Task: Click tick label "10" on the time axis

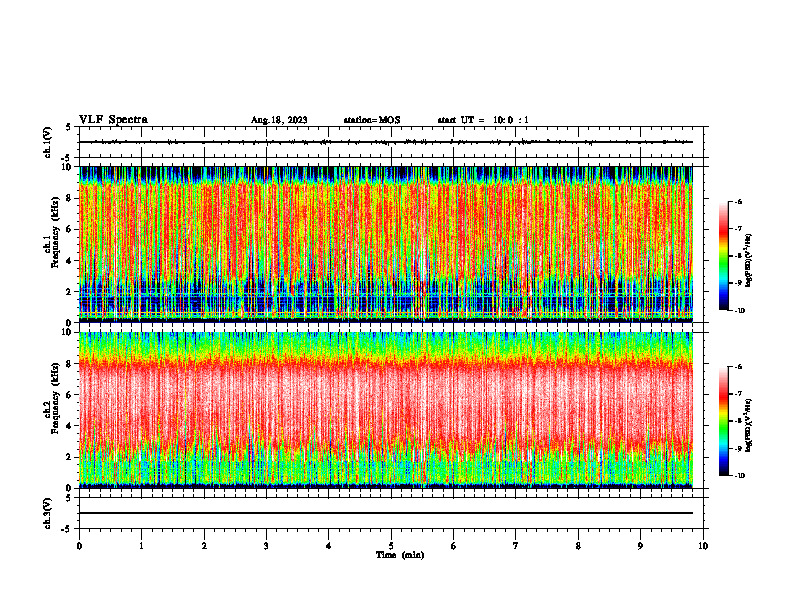Action: click(x=703, y=546)
